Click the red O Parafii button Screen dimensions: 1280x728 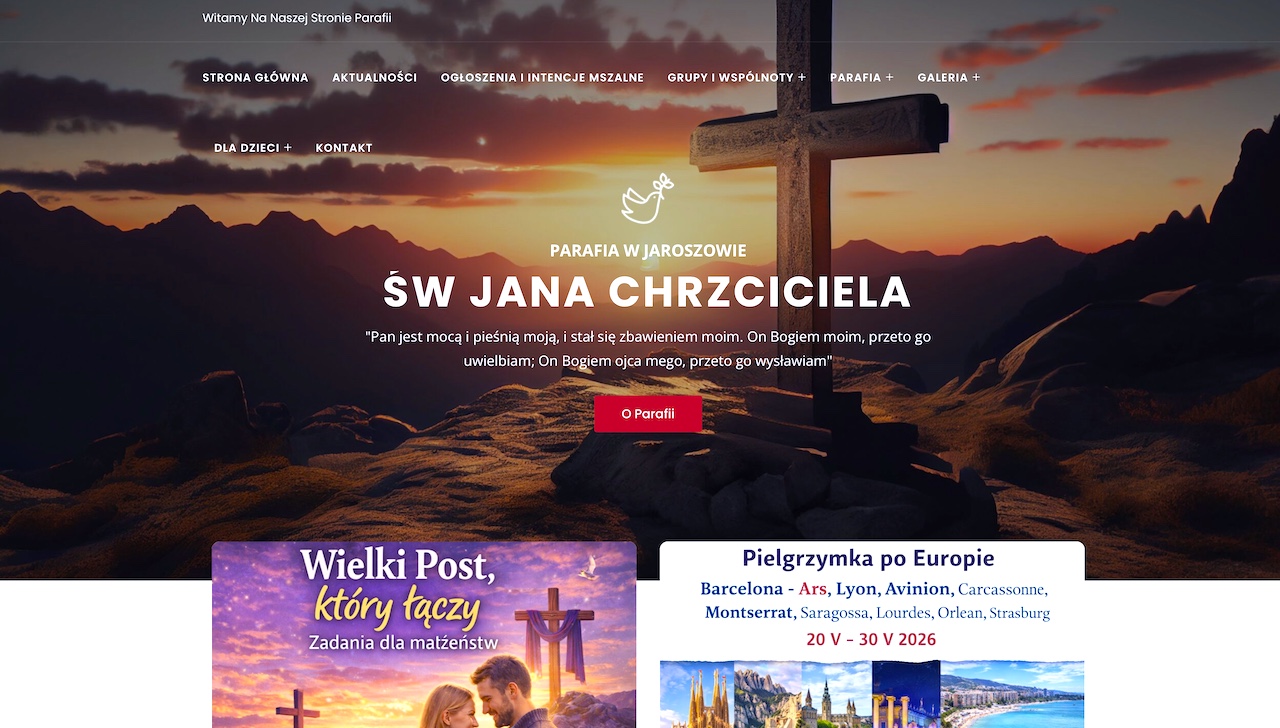(x=648, y=414)
